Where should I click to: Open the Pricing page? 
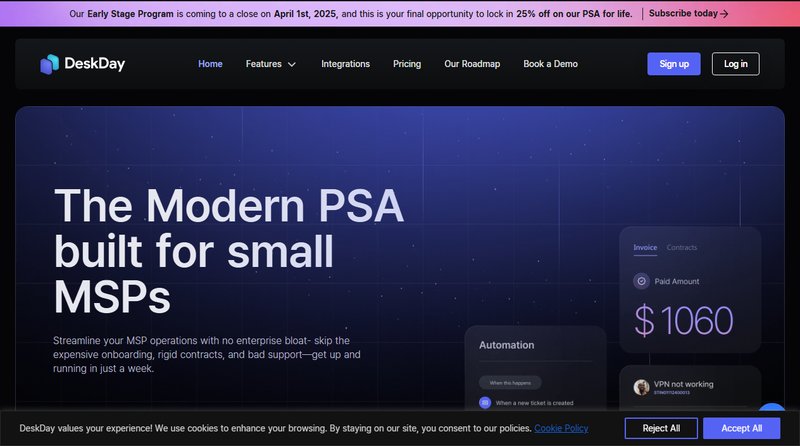coord(407,64)
